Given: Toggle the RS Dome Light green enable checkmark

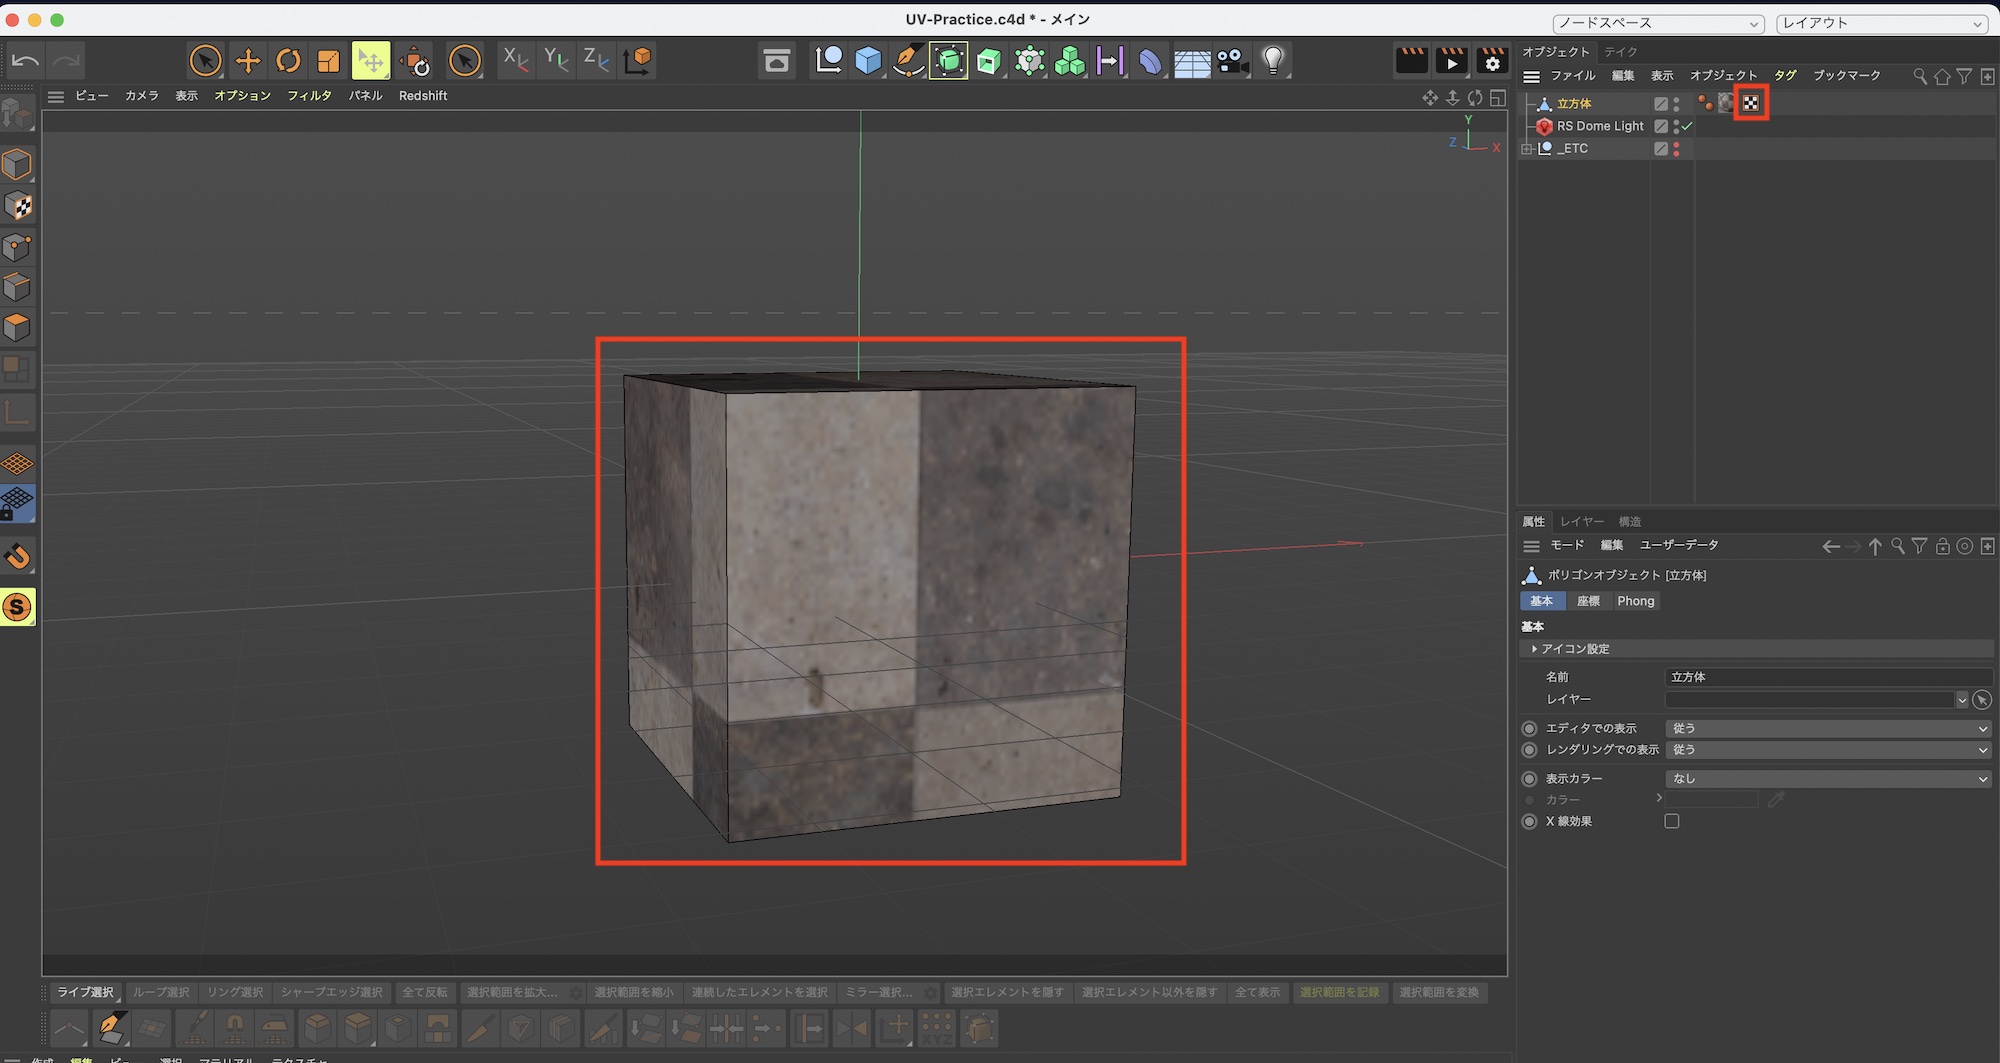Looking at the screenshot, I should tap(1687, 126).
